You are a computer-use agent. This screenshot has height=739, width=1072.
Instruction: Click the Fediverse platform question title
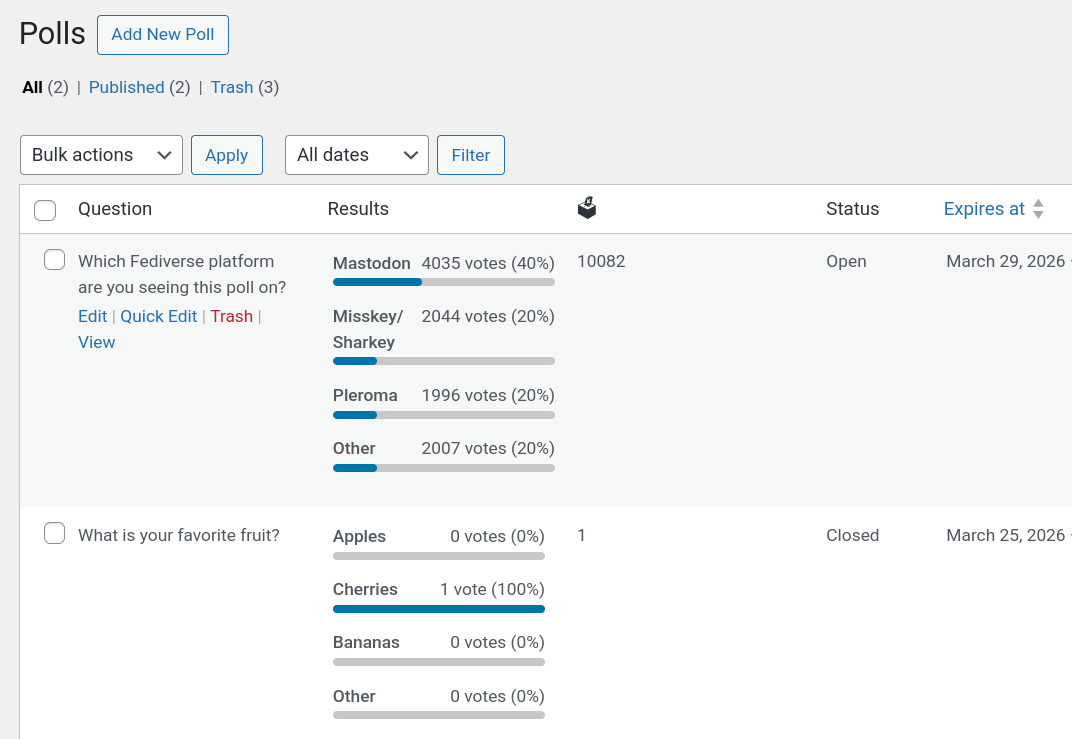coord(182,274)
